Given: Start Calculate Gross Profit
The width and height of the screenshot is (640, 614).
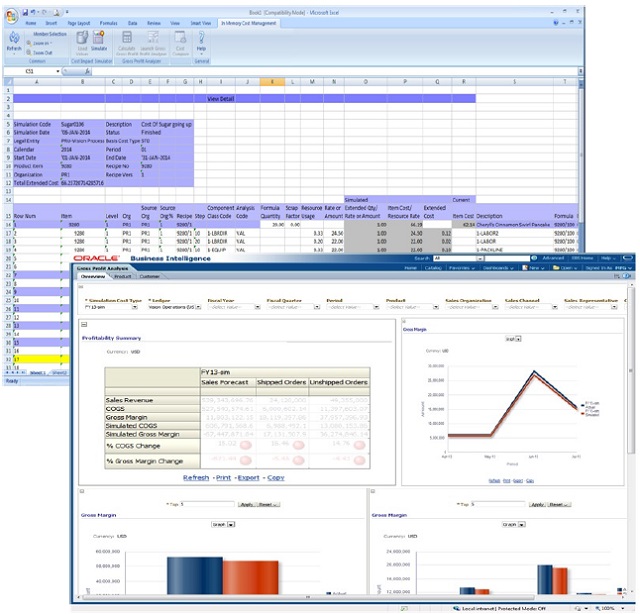Looking at the screenshot, I should click(x=127, y=42).
